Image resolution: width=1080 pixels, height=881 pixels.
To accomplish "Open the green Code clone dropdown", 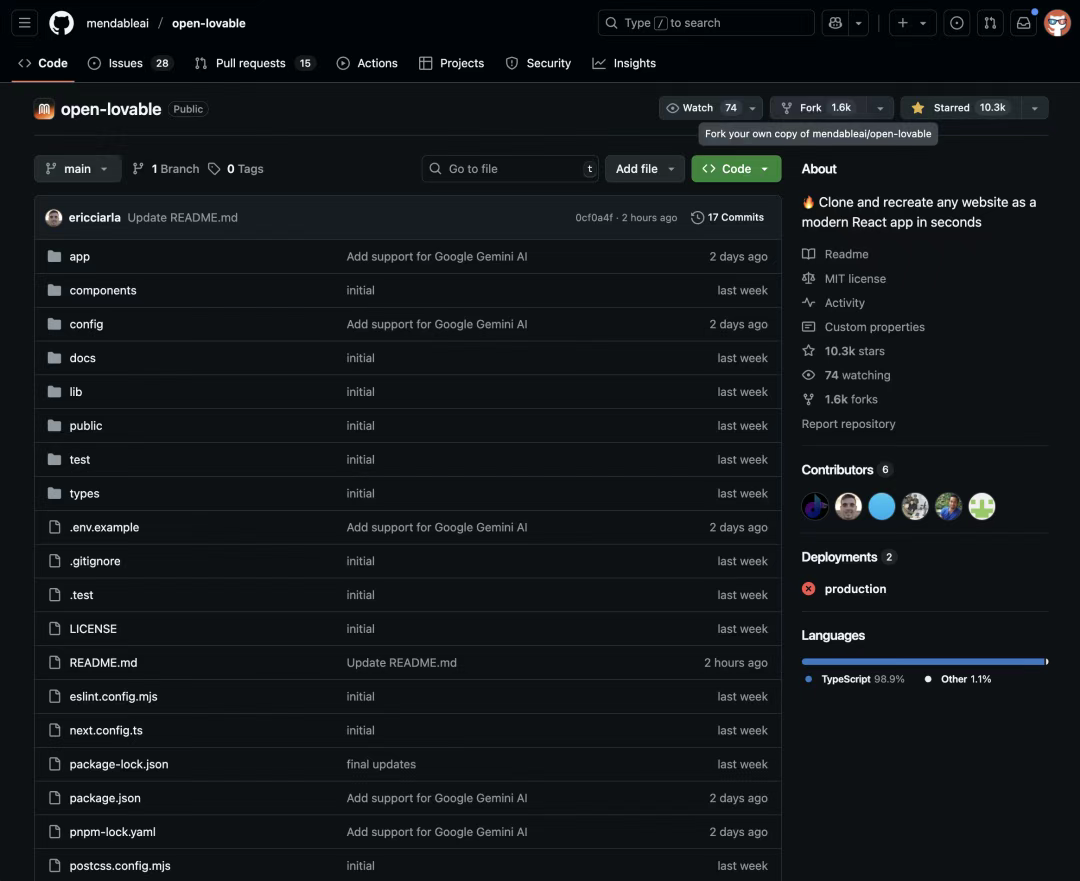I will tap(736, 169).
